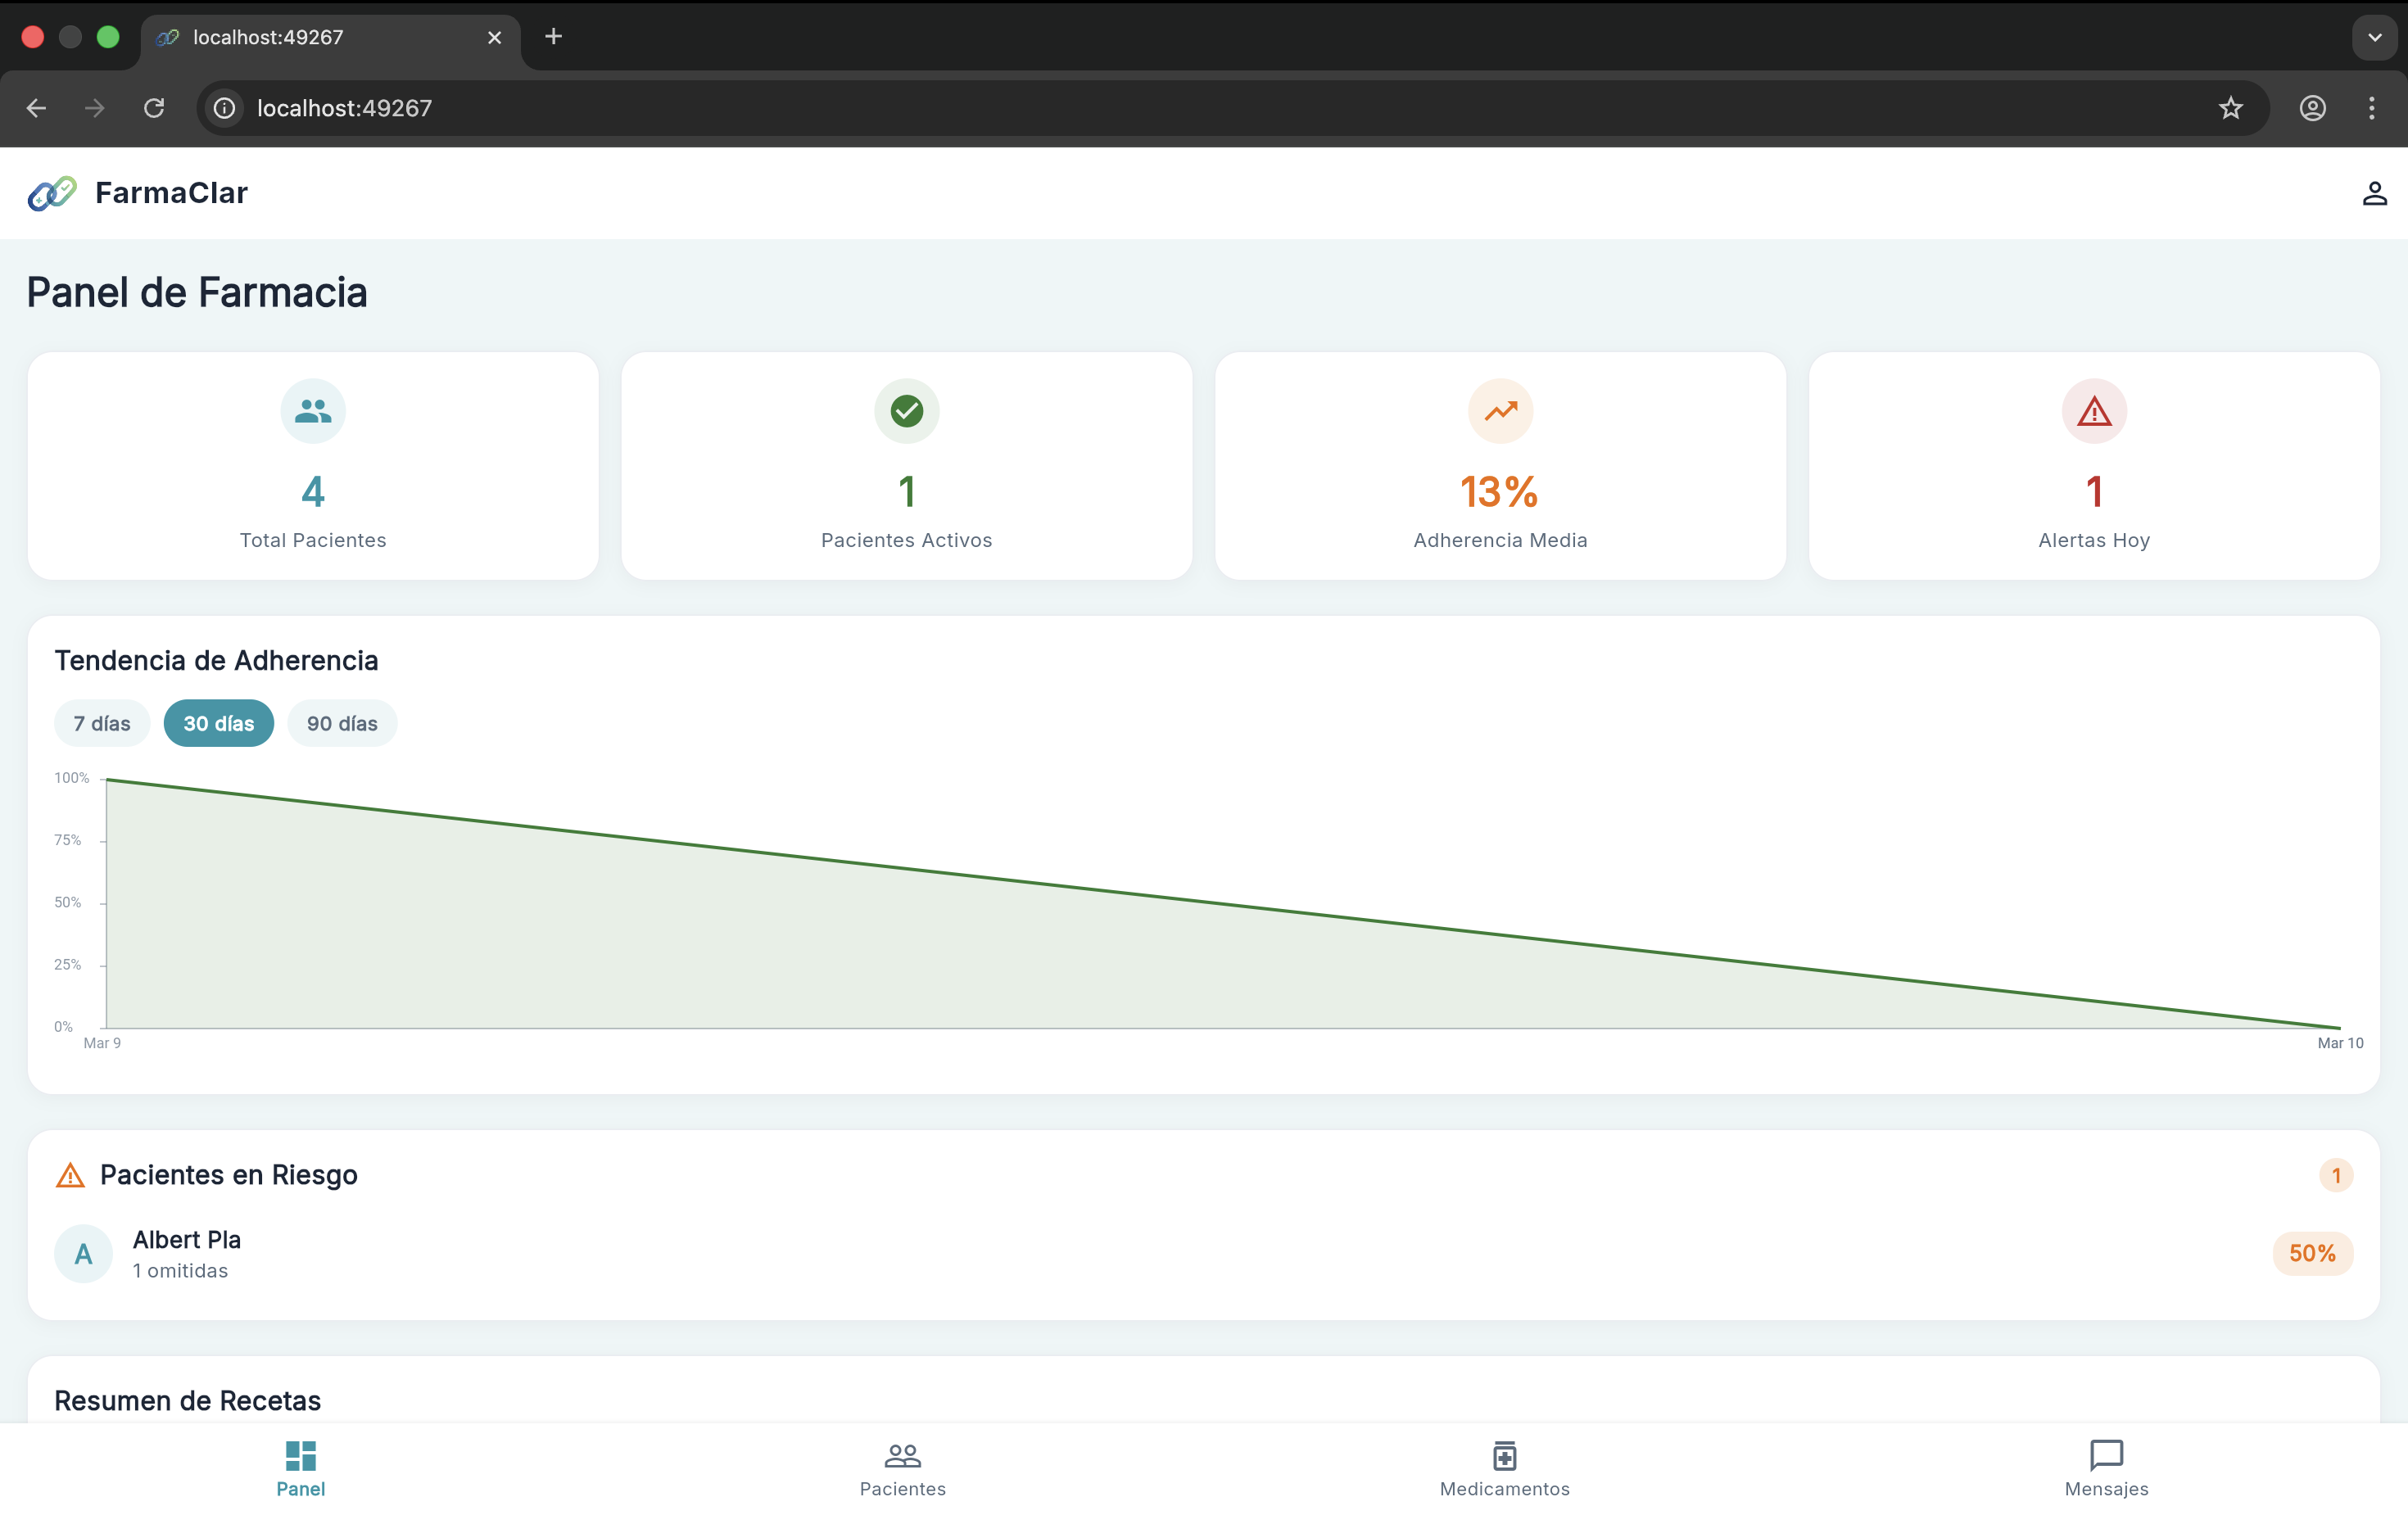The image size is (2408, 1515).
Task: Open Albert Pla patient entry
Action: pos(187,1253)
